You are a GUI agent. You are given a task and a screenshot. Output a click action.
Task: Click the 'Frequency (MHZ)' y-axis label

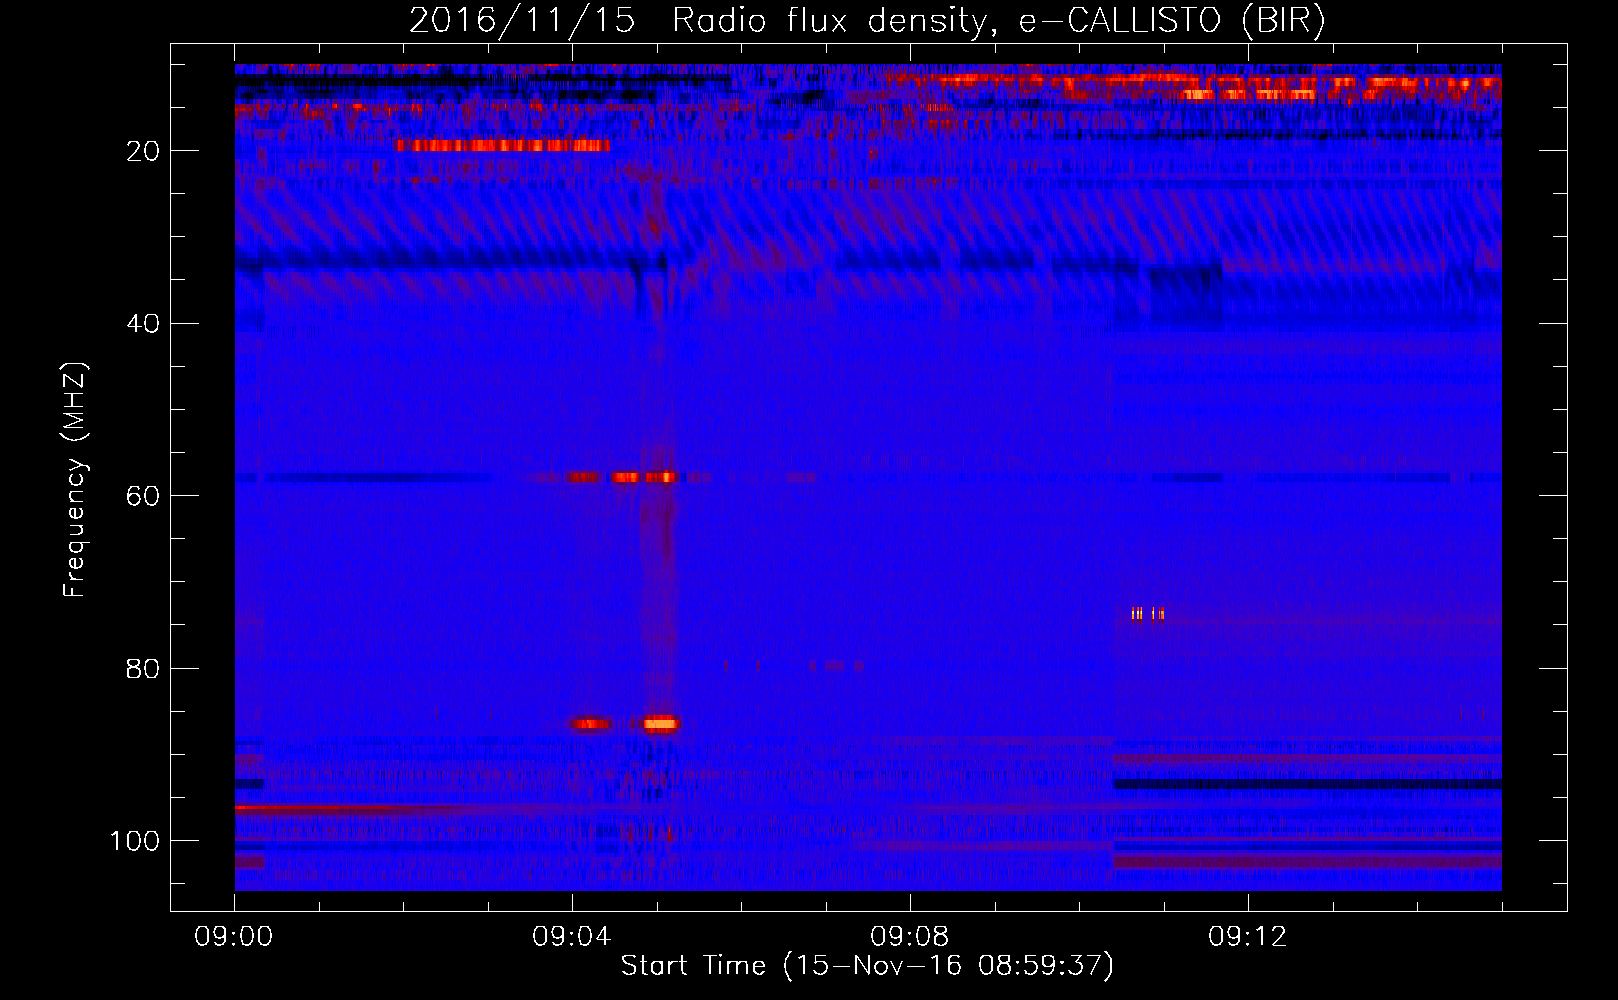(x=75, y=479)
